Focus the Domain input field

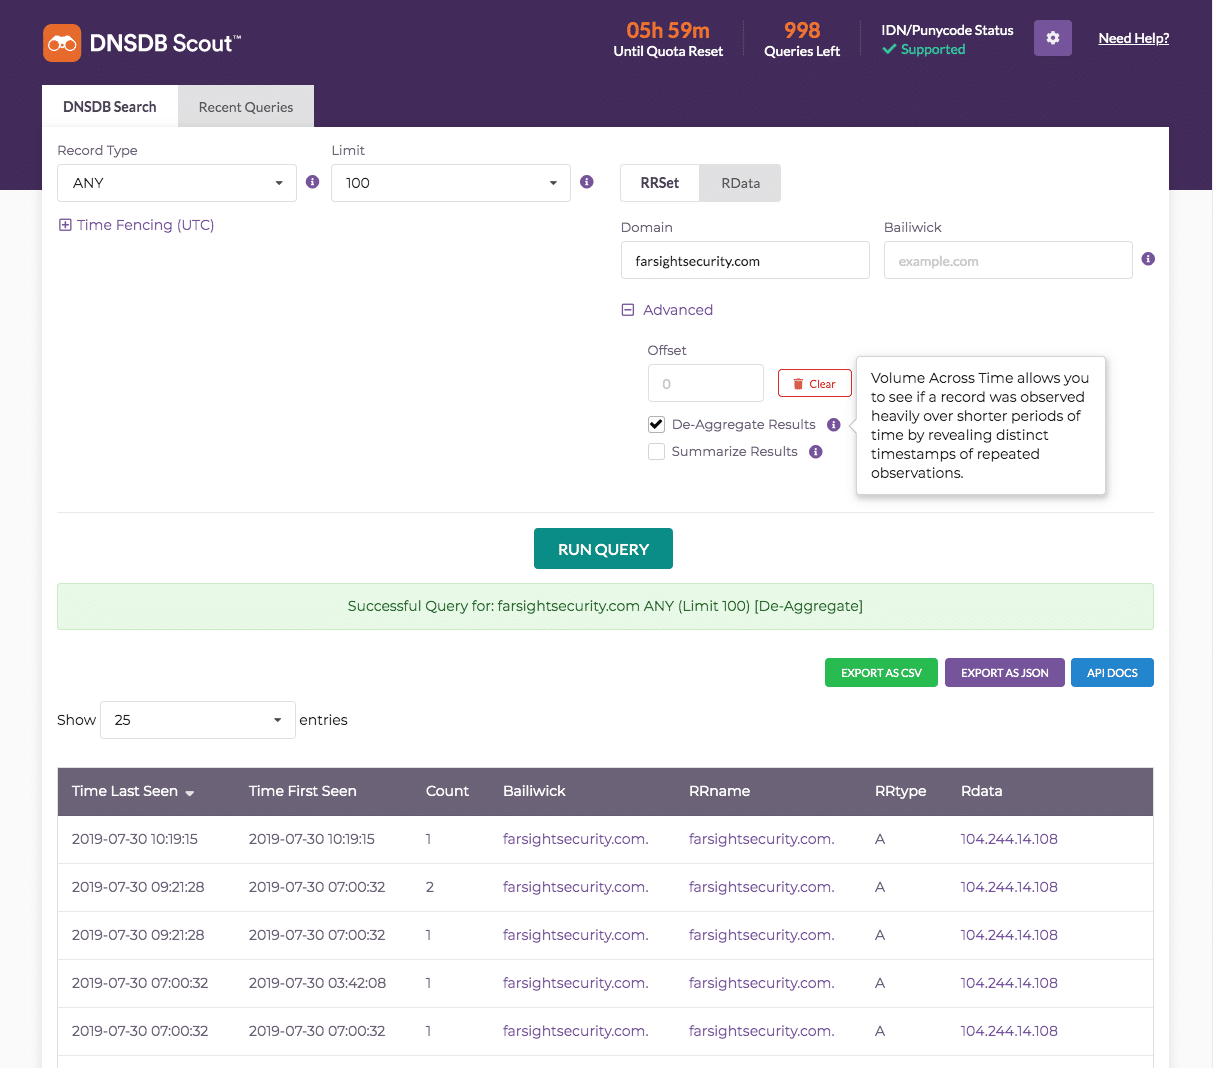point(745,261)
